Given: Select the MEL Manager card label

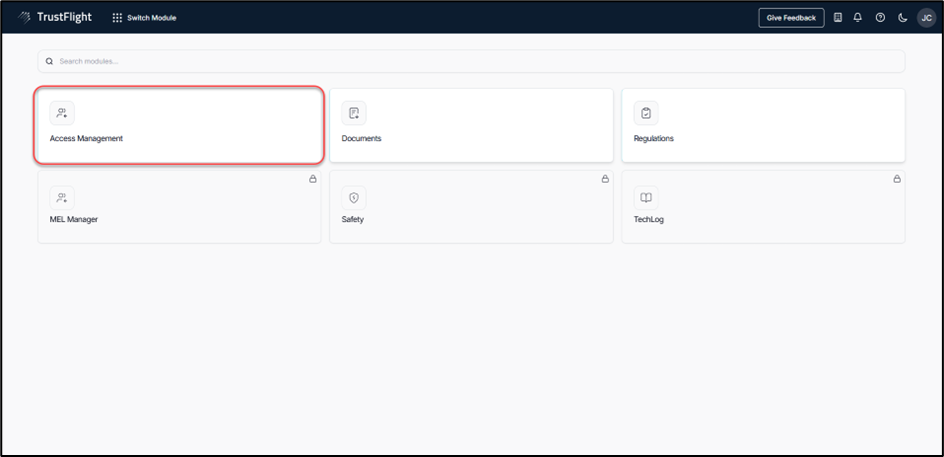Looking at the screenshot, I should point(73,220).
